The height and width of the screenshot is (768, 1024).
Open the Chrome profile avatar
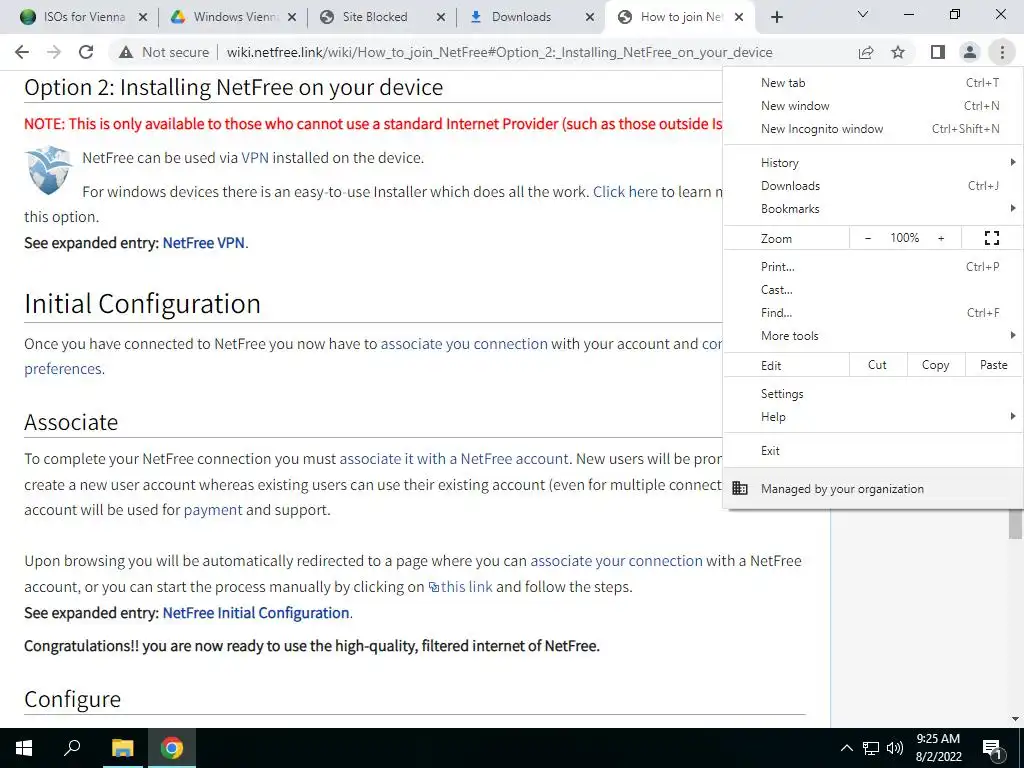(x=970, y=52)
